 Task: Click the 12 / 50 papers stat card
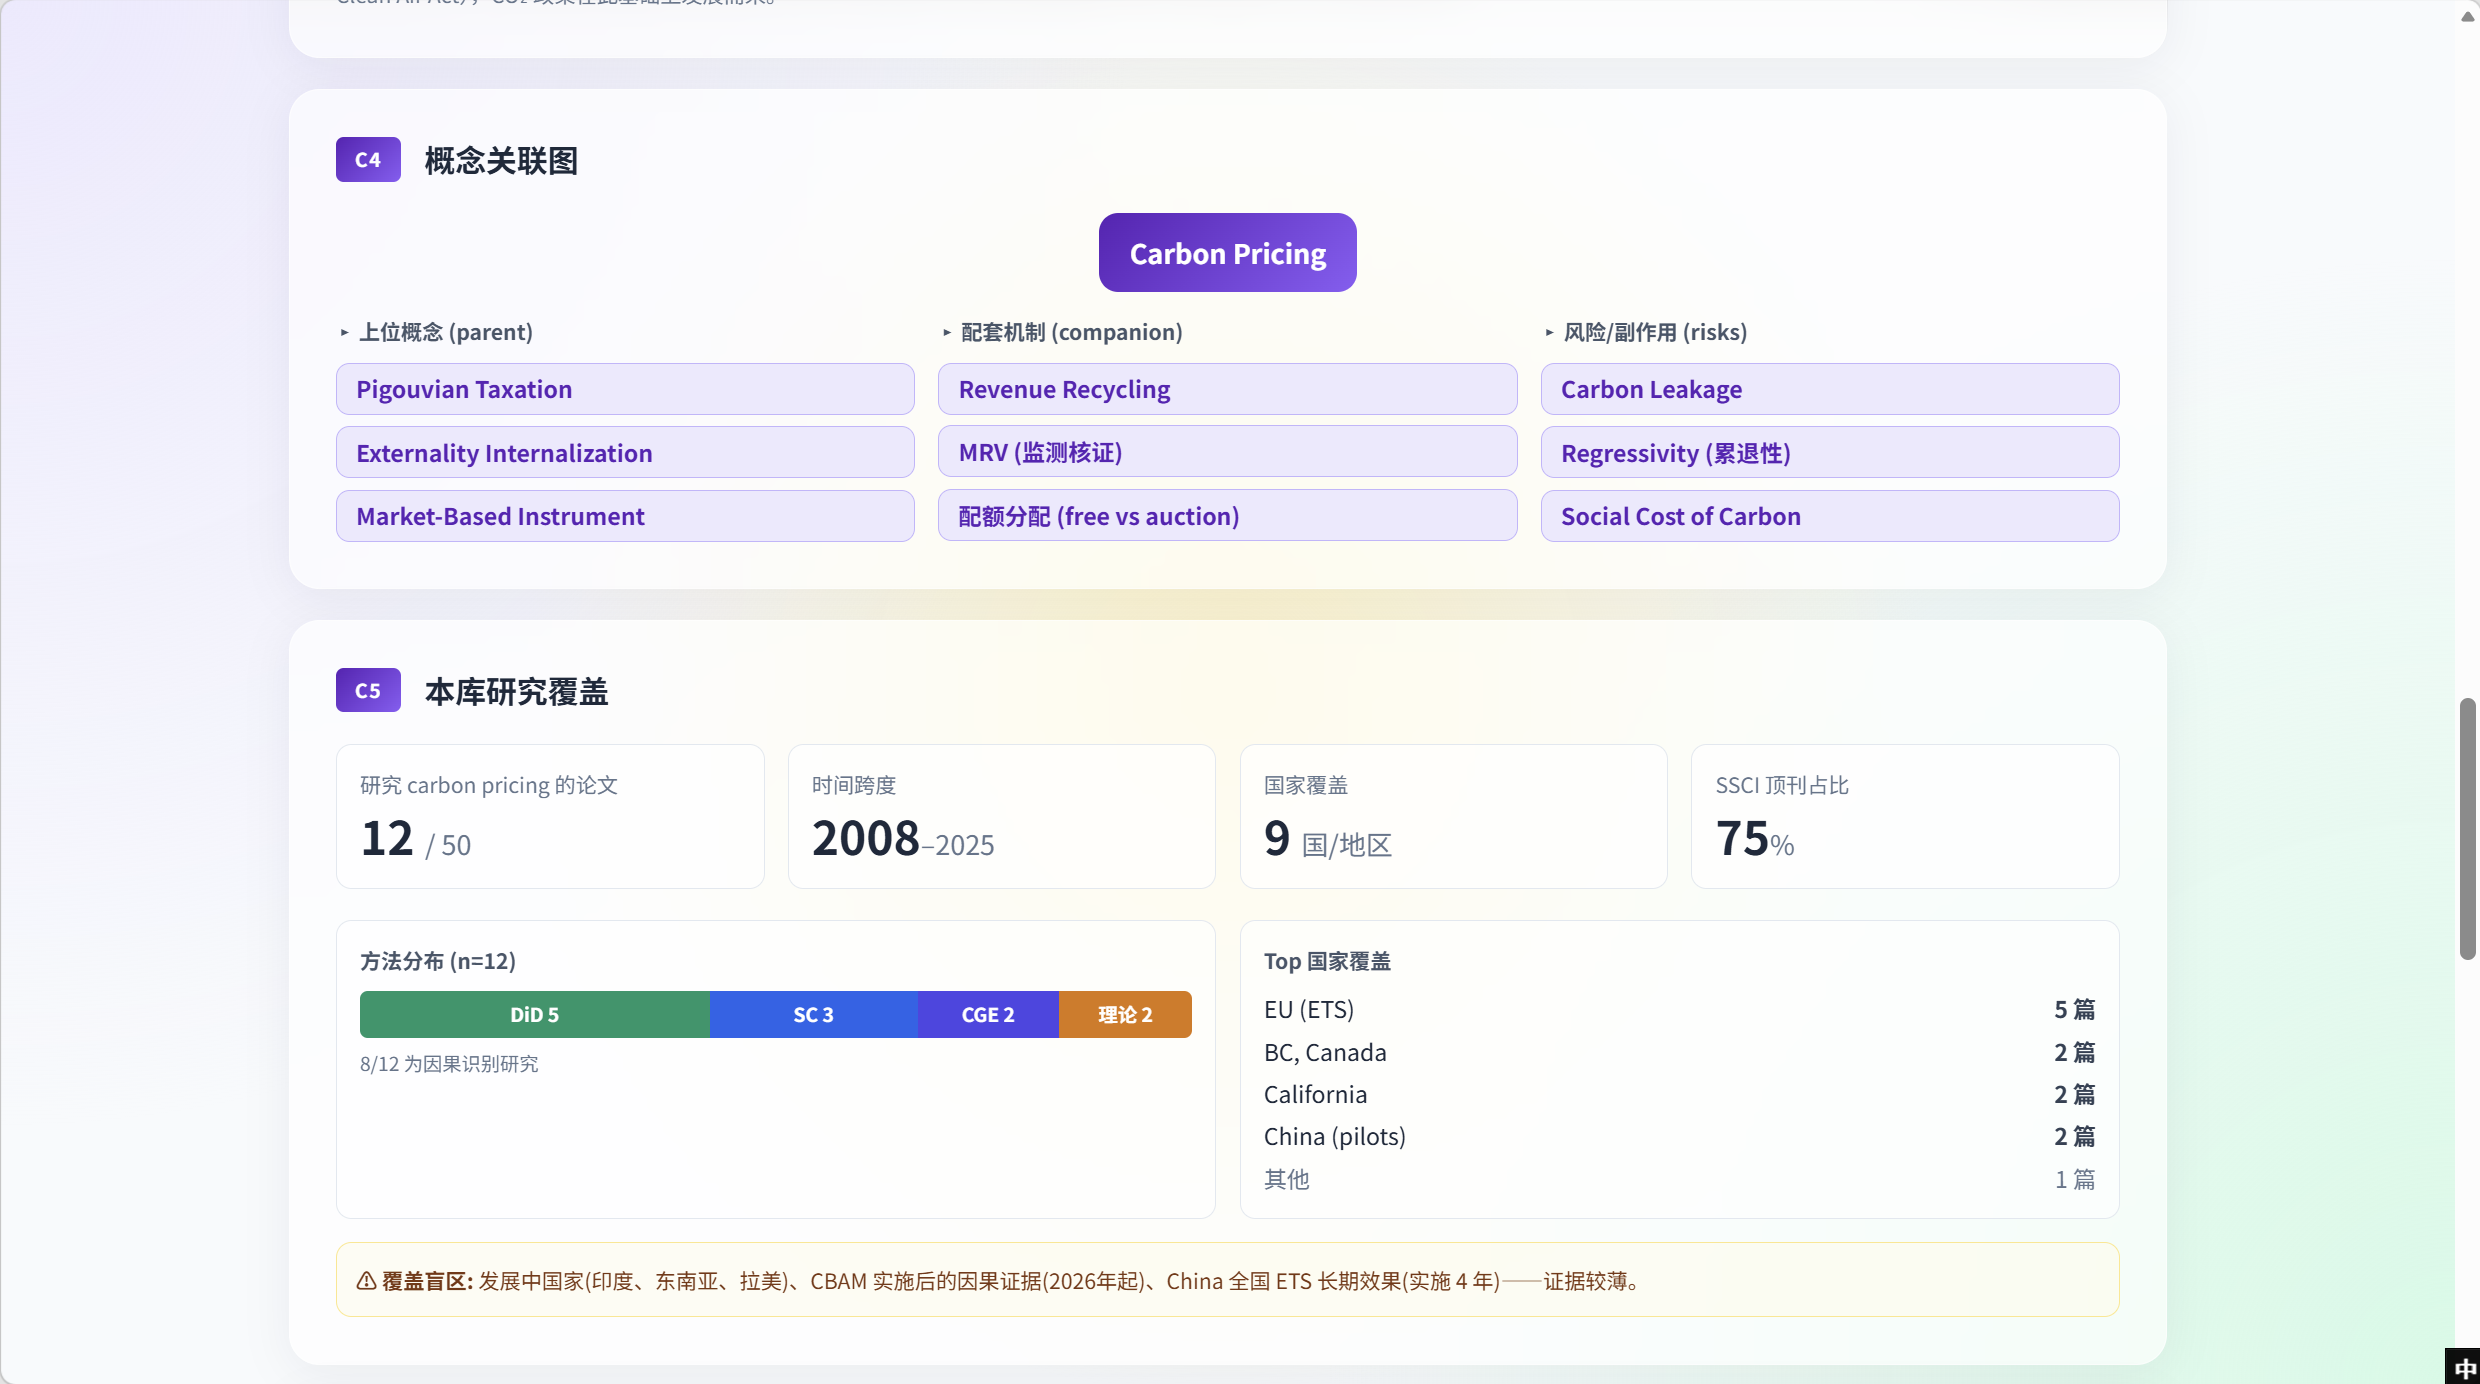coord(550,816)
